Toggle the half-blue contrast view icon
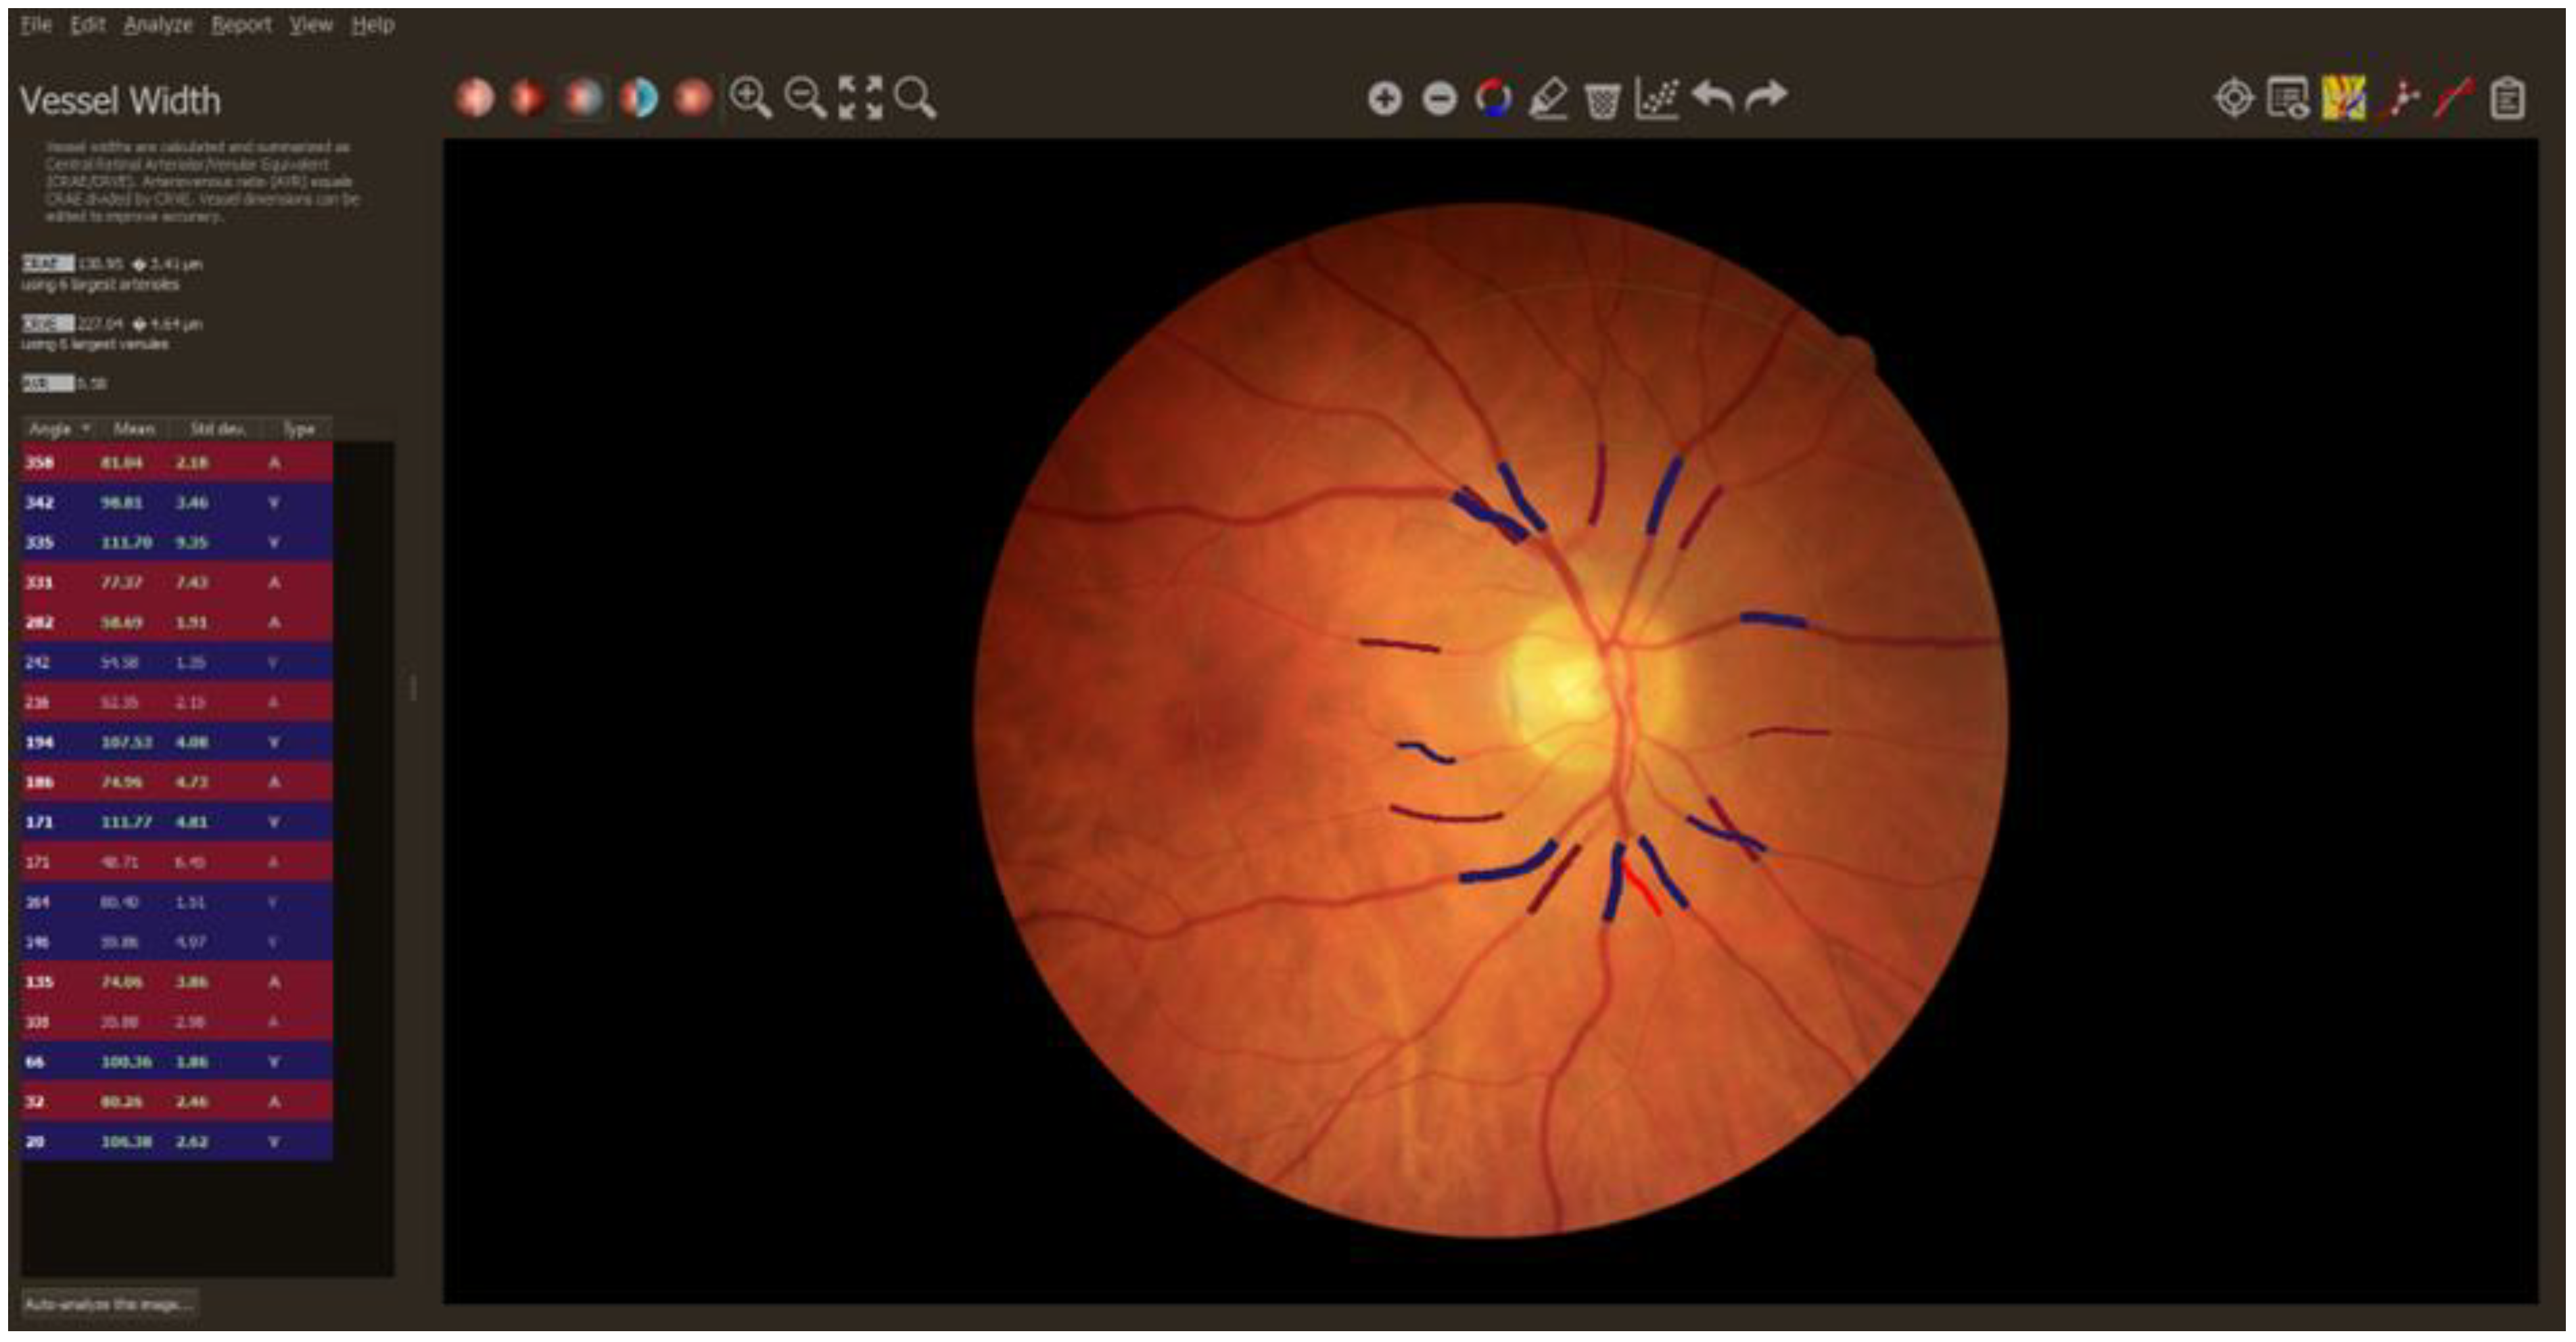This screenshot has height=1342, width=2576. 638,98
